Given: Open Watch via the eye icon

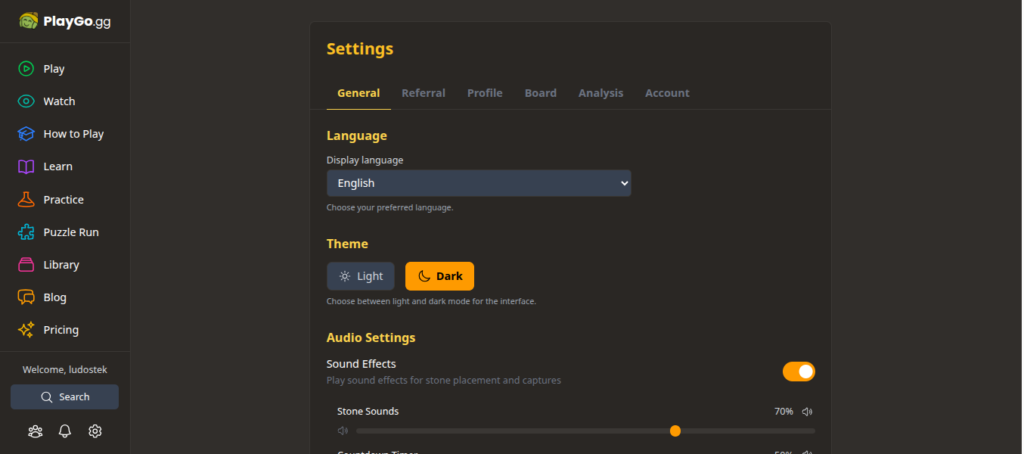Looking at the screenshot, I should click(27, 101).
